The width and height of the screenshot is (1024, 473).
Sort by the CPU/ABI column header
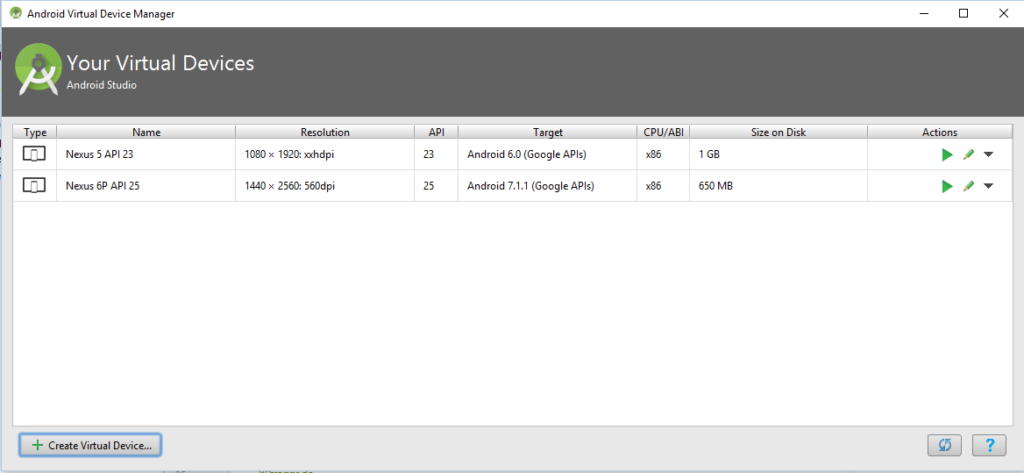tap(664, 132)
